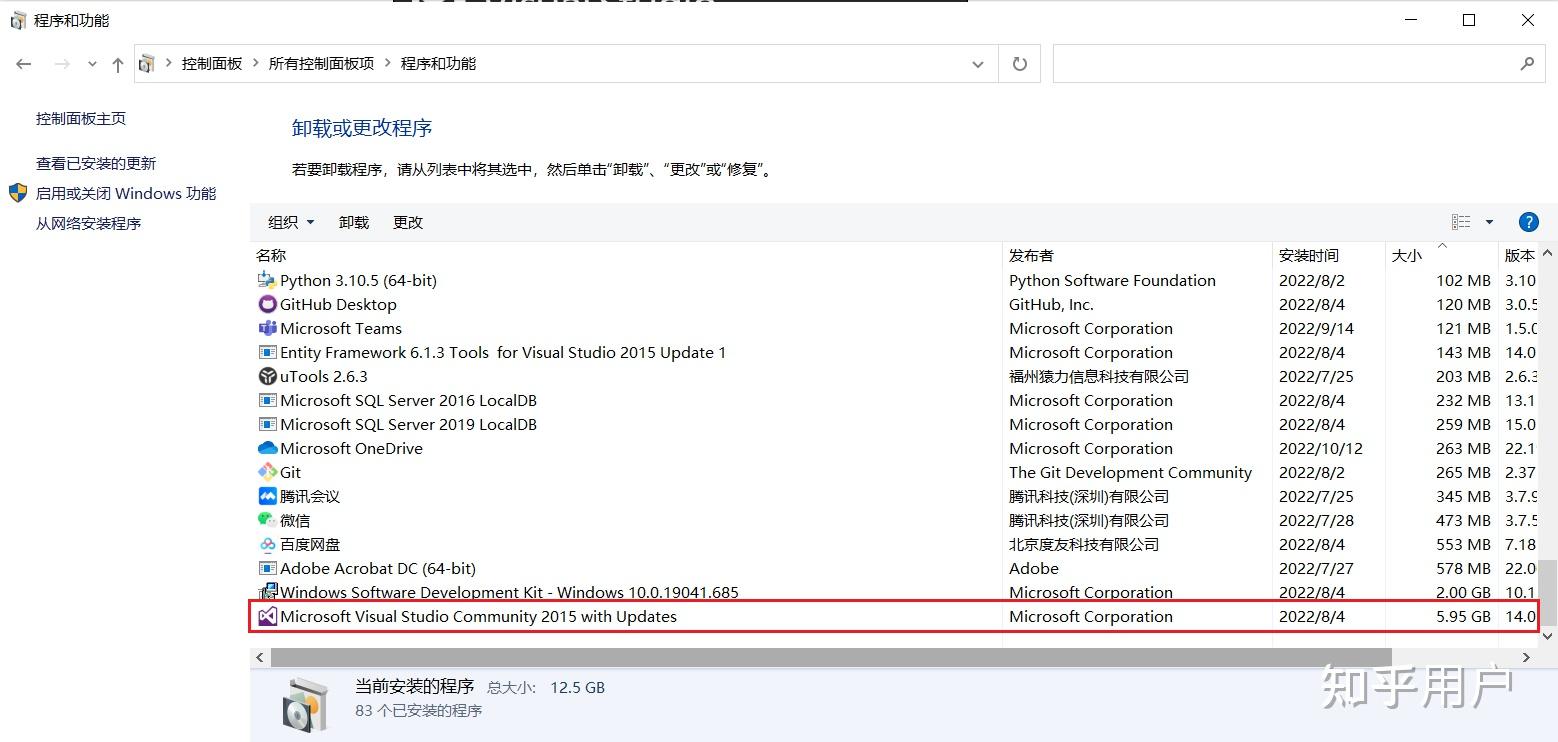Viewport: 1558px width, 742px height.
Task: Click the vertical scrollbar thumb
Action: [x=1548, y=592]
